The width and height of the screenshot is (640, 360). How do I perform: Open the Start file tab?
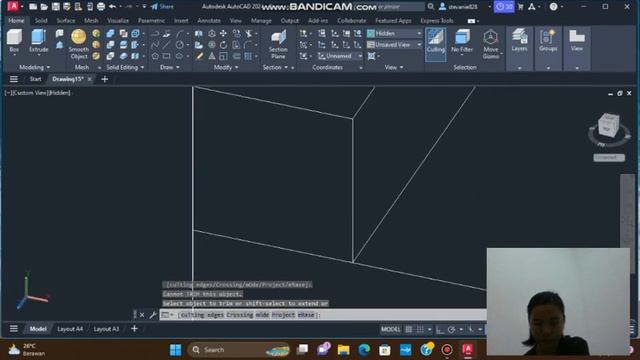pos(35,79)
